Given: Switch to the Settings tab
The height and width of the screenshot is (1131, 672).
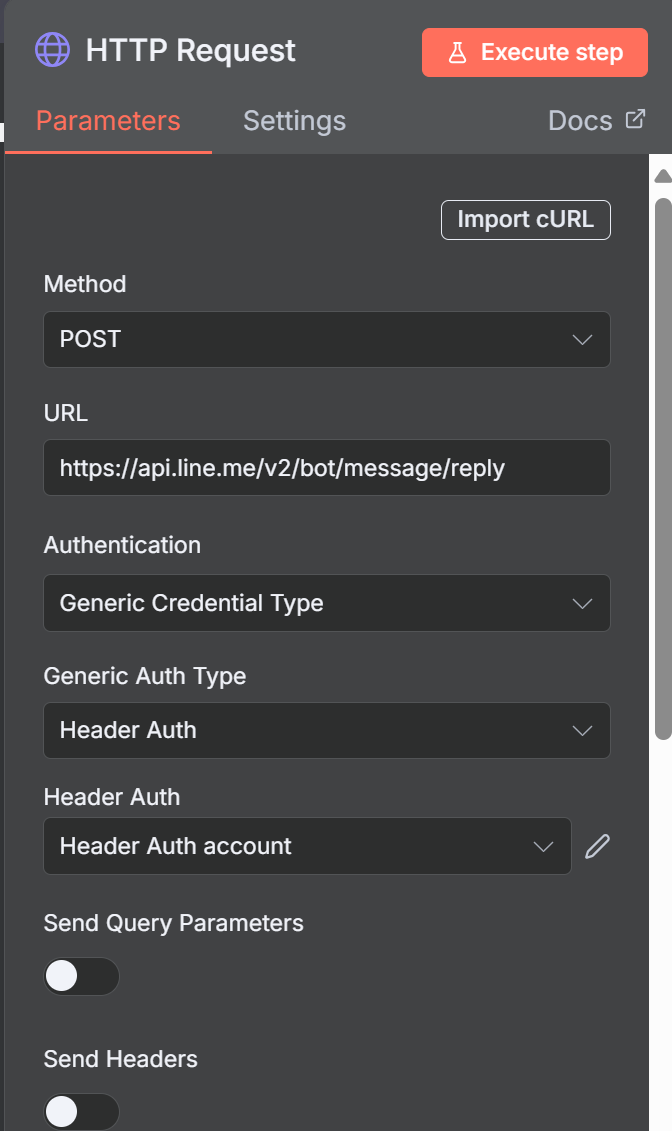Looking at the screenshot, I should tap(294, 121).
